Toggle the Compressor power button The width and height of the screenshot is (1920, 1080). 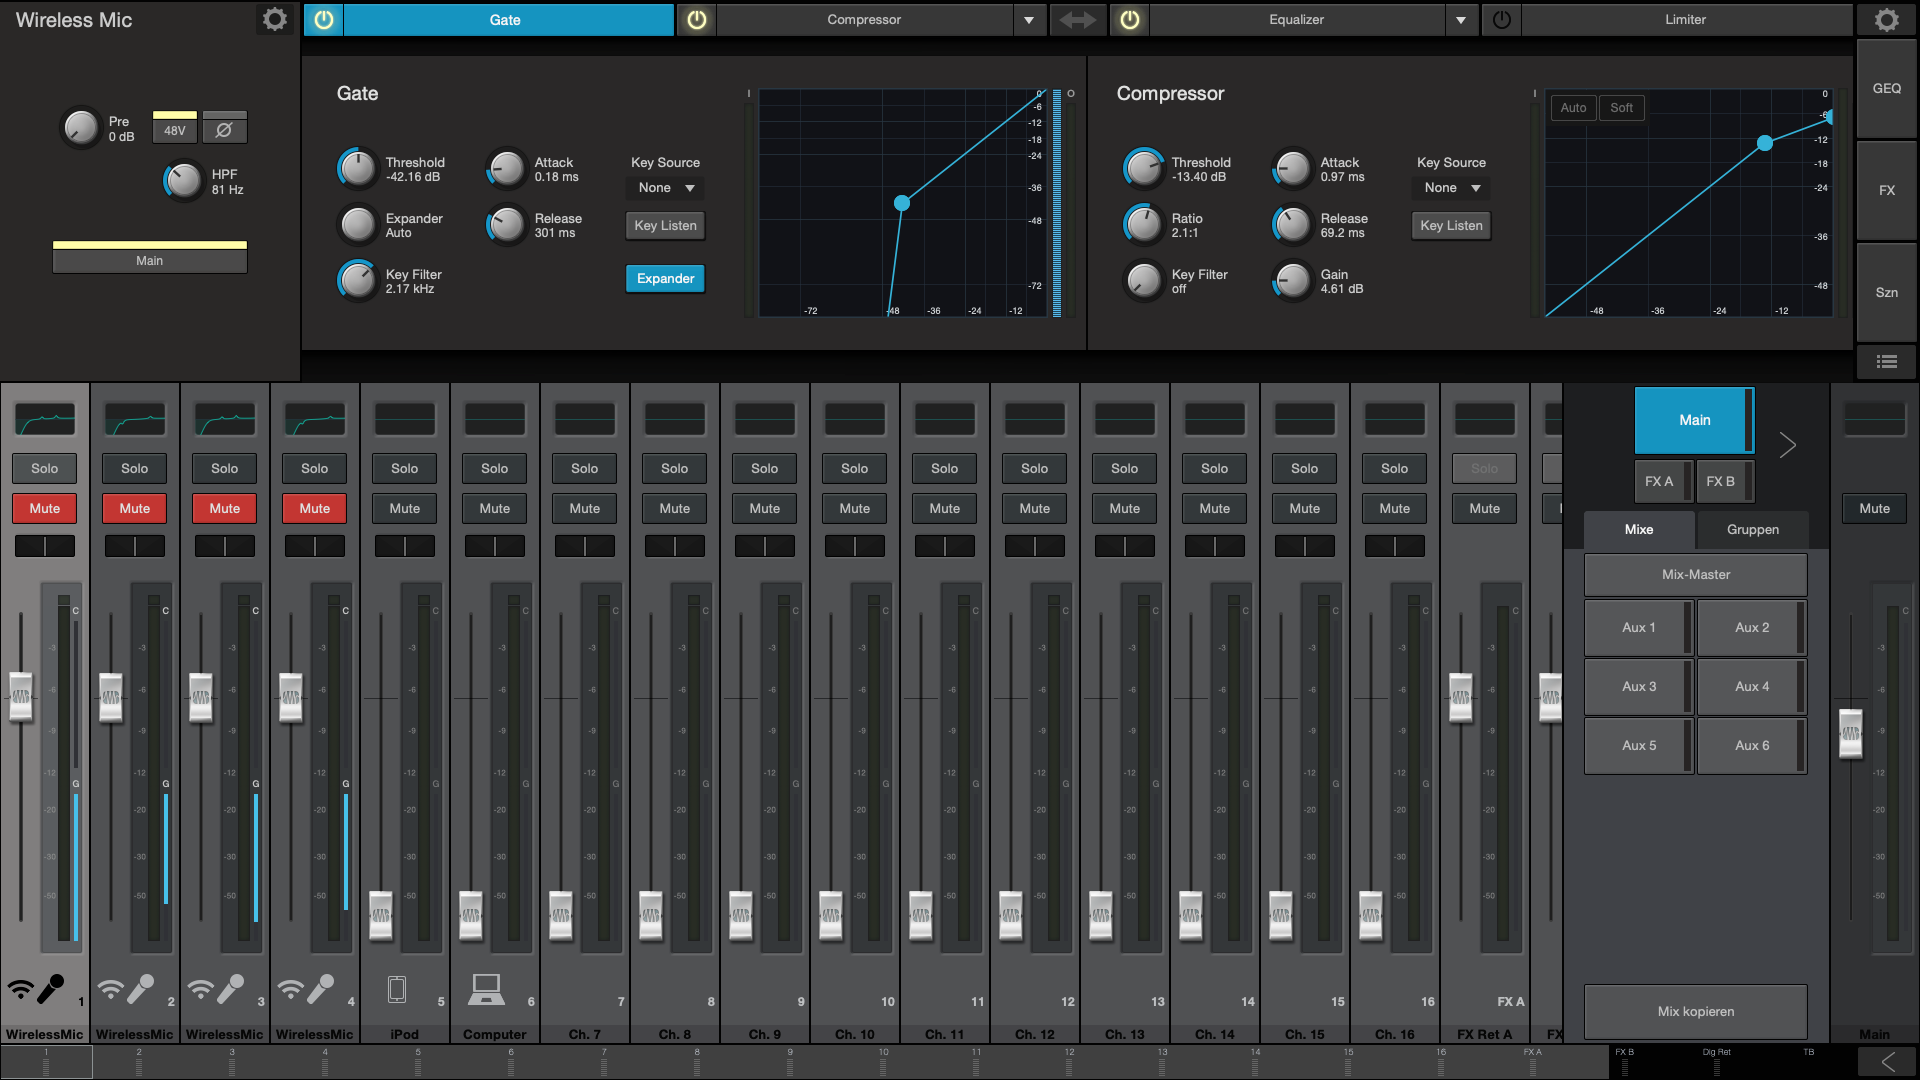(x=697, y=20)
